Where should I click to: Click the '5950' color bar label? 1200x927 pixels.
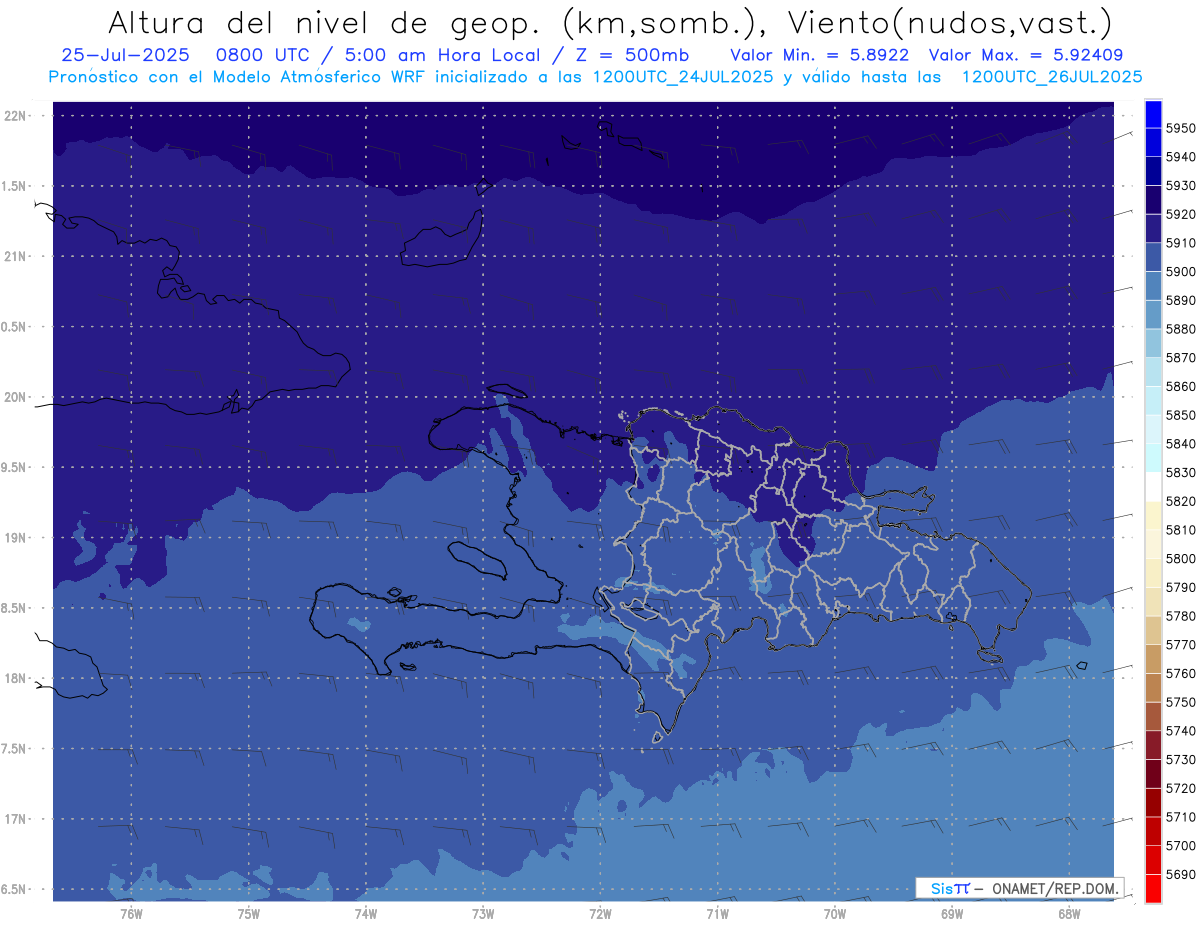pyautogui.click(x=1180, y=128)
